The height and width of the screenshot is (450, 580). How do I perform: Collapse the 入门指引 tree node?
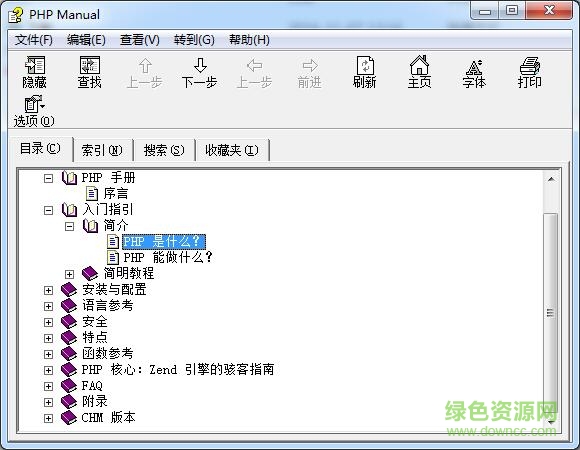[48, 210]
